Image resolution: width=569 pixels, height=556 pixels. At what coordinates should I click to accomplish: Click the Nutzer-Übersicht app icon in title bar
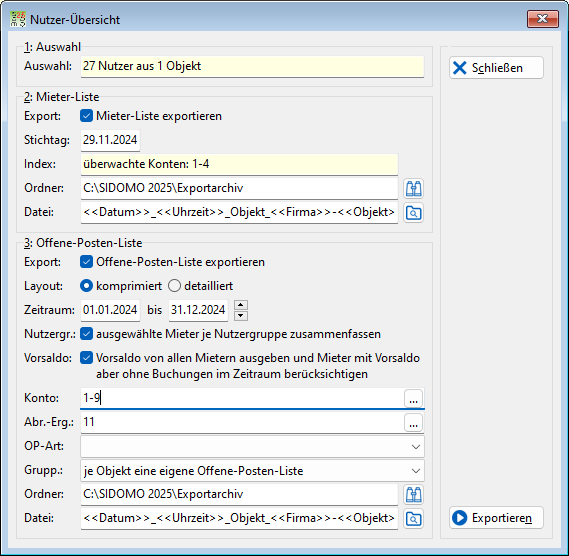point(18,19)
